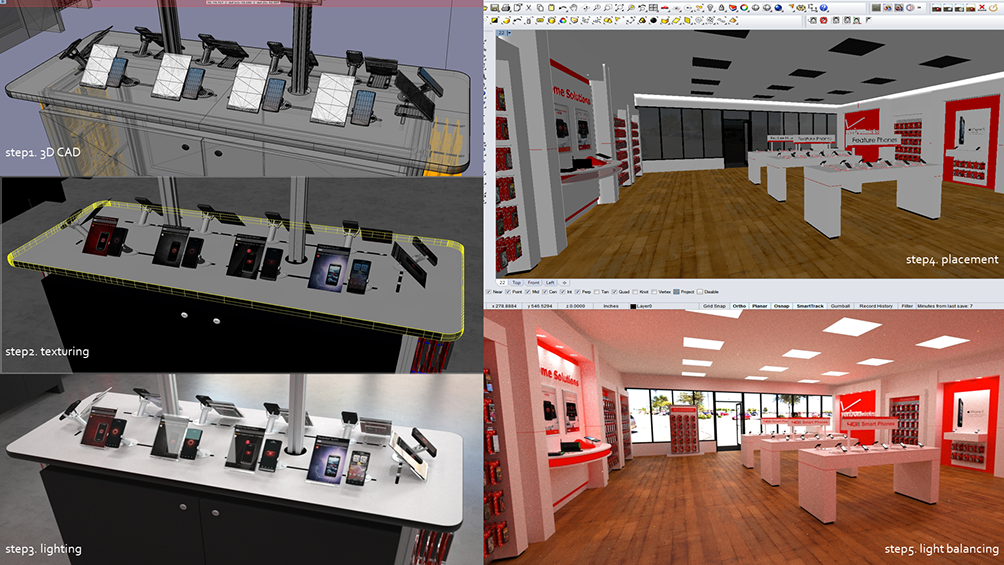Click the Save icon in the toolbar
The height and width of the screenshot is (565, 1004).
click(495, 8)
